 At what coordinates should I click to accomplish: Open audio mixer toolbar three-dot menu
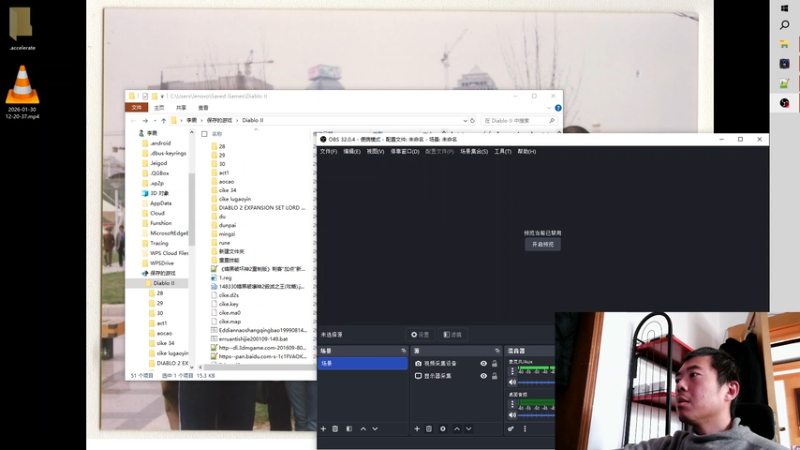[524, 429]
